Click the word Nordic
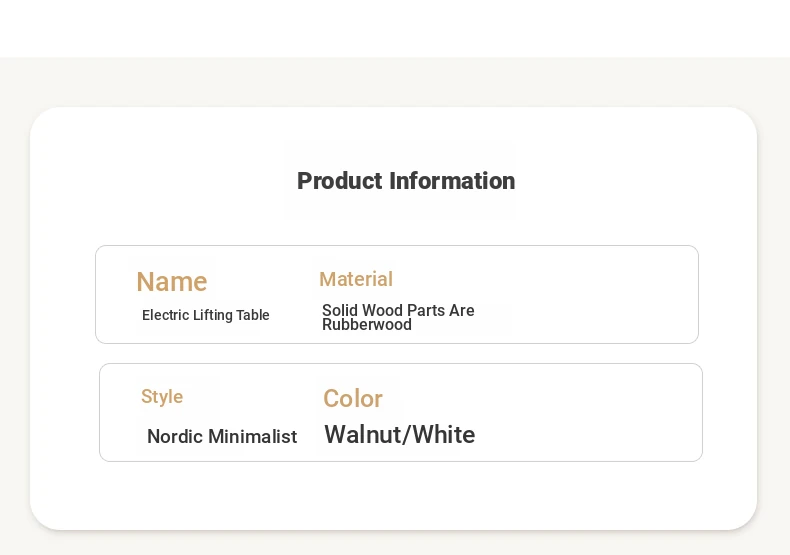 tap(175, 436)
